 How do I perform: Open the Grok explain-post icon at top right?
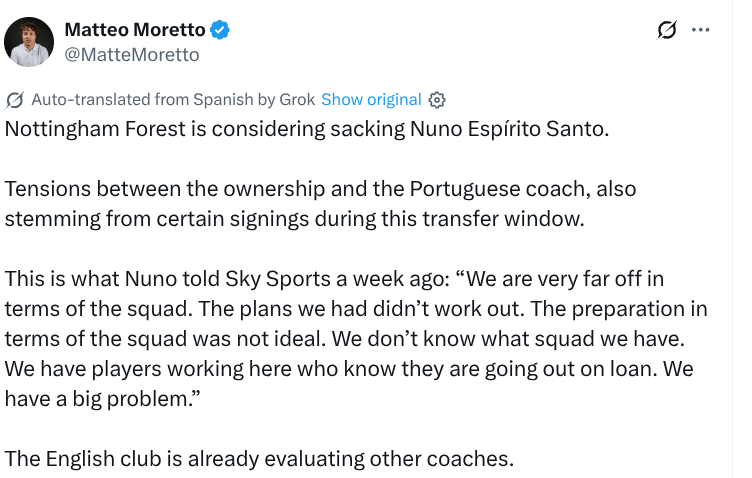tap(667, 30)
